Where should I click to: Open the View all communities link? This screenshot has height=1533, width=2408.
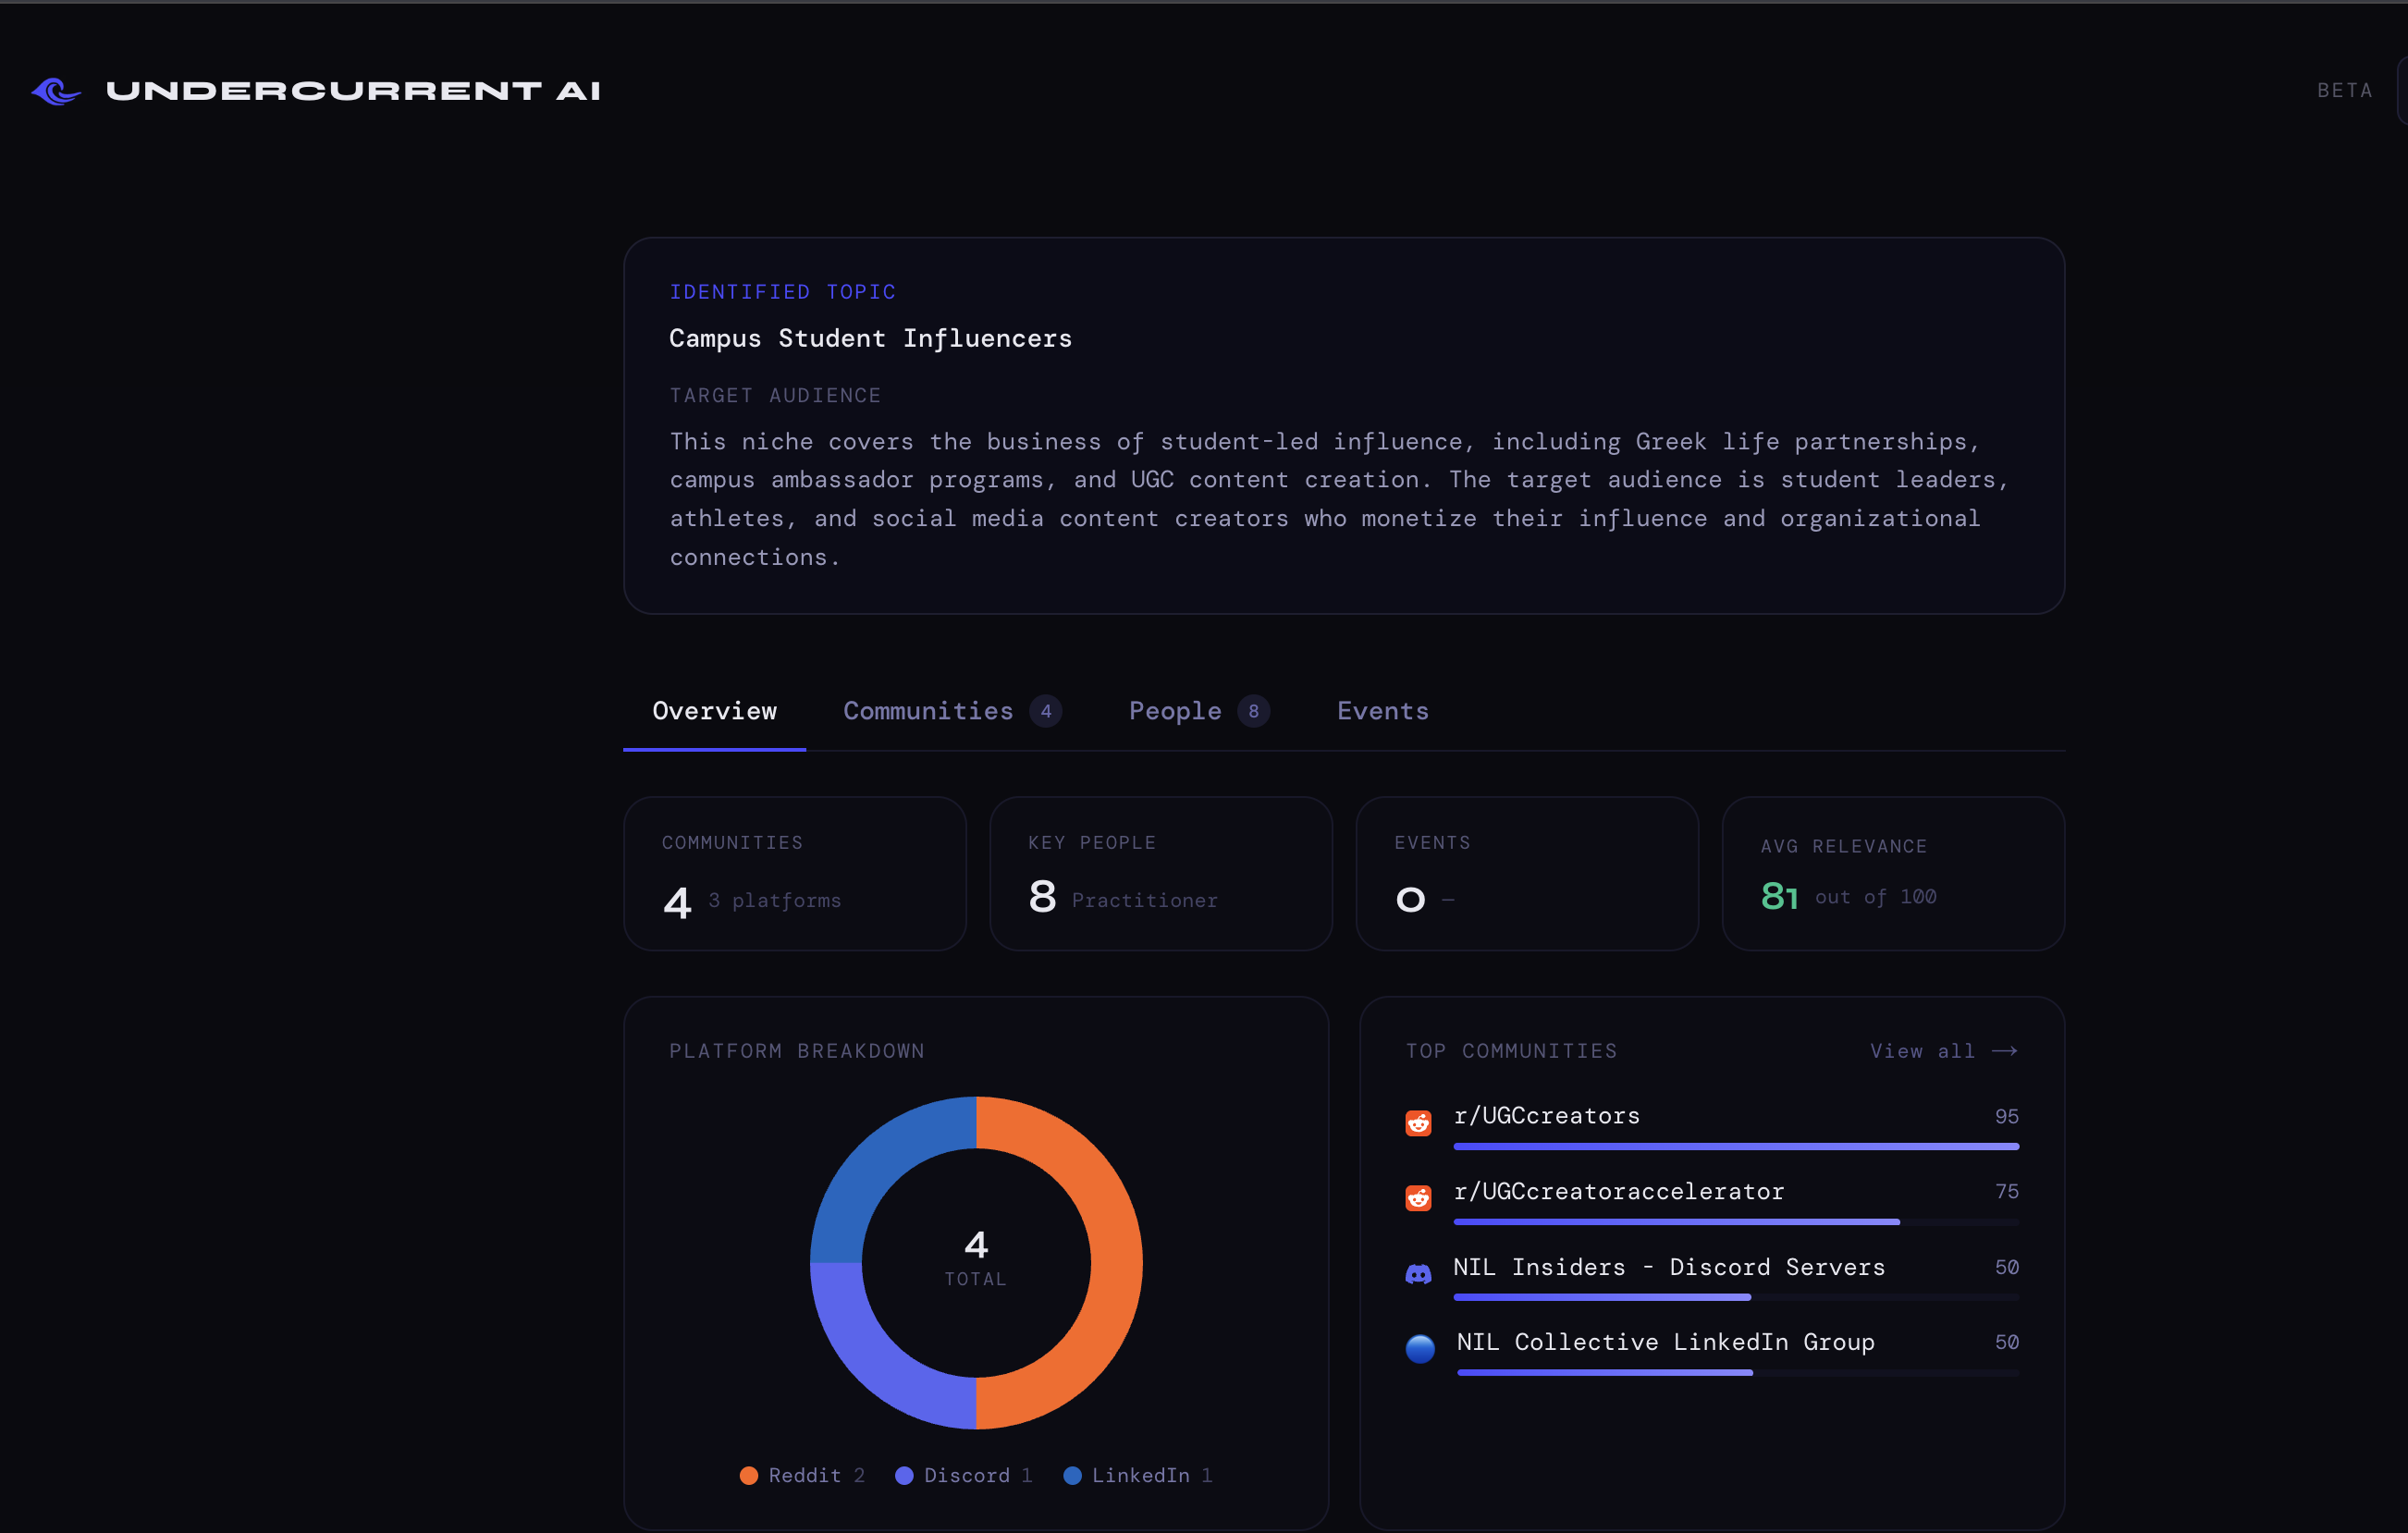(x=1922, y=1051)
